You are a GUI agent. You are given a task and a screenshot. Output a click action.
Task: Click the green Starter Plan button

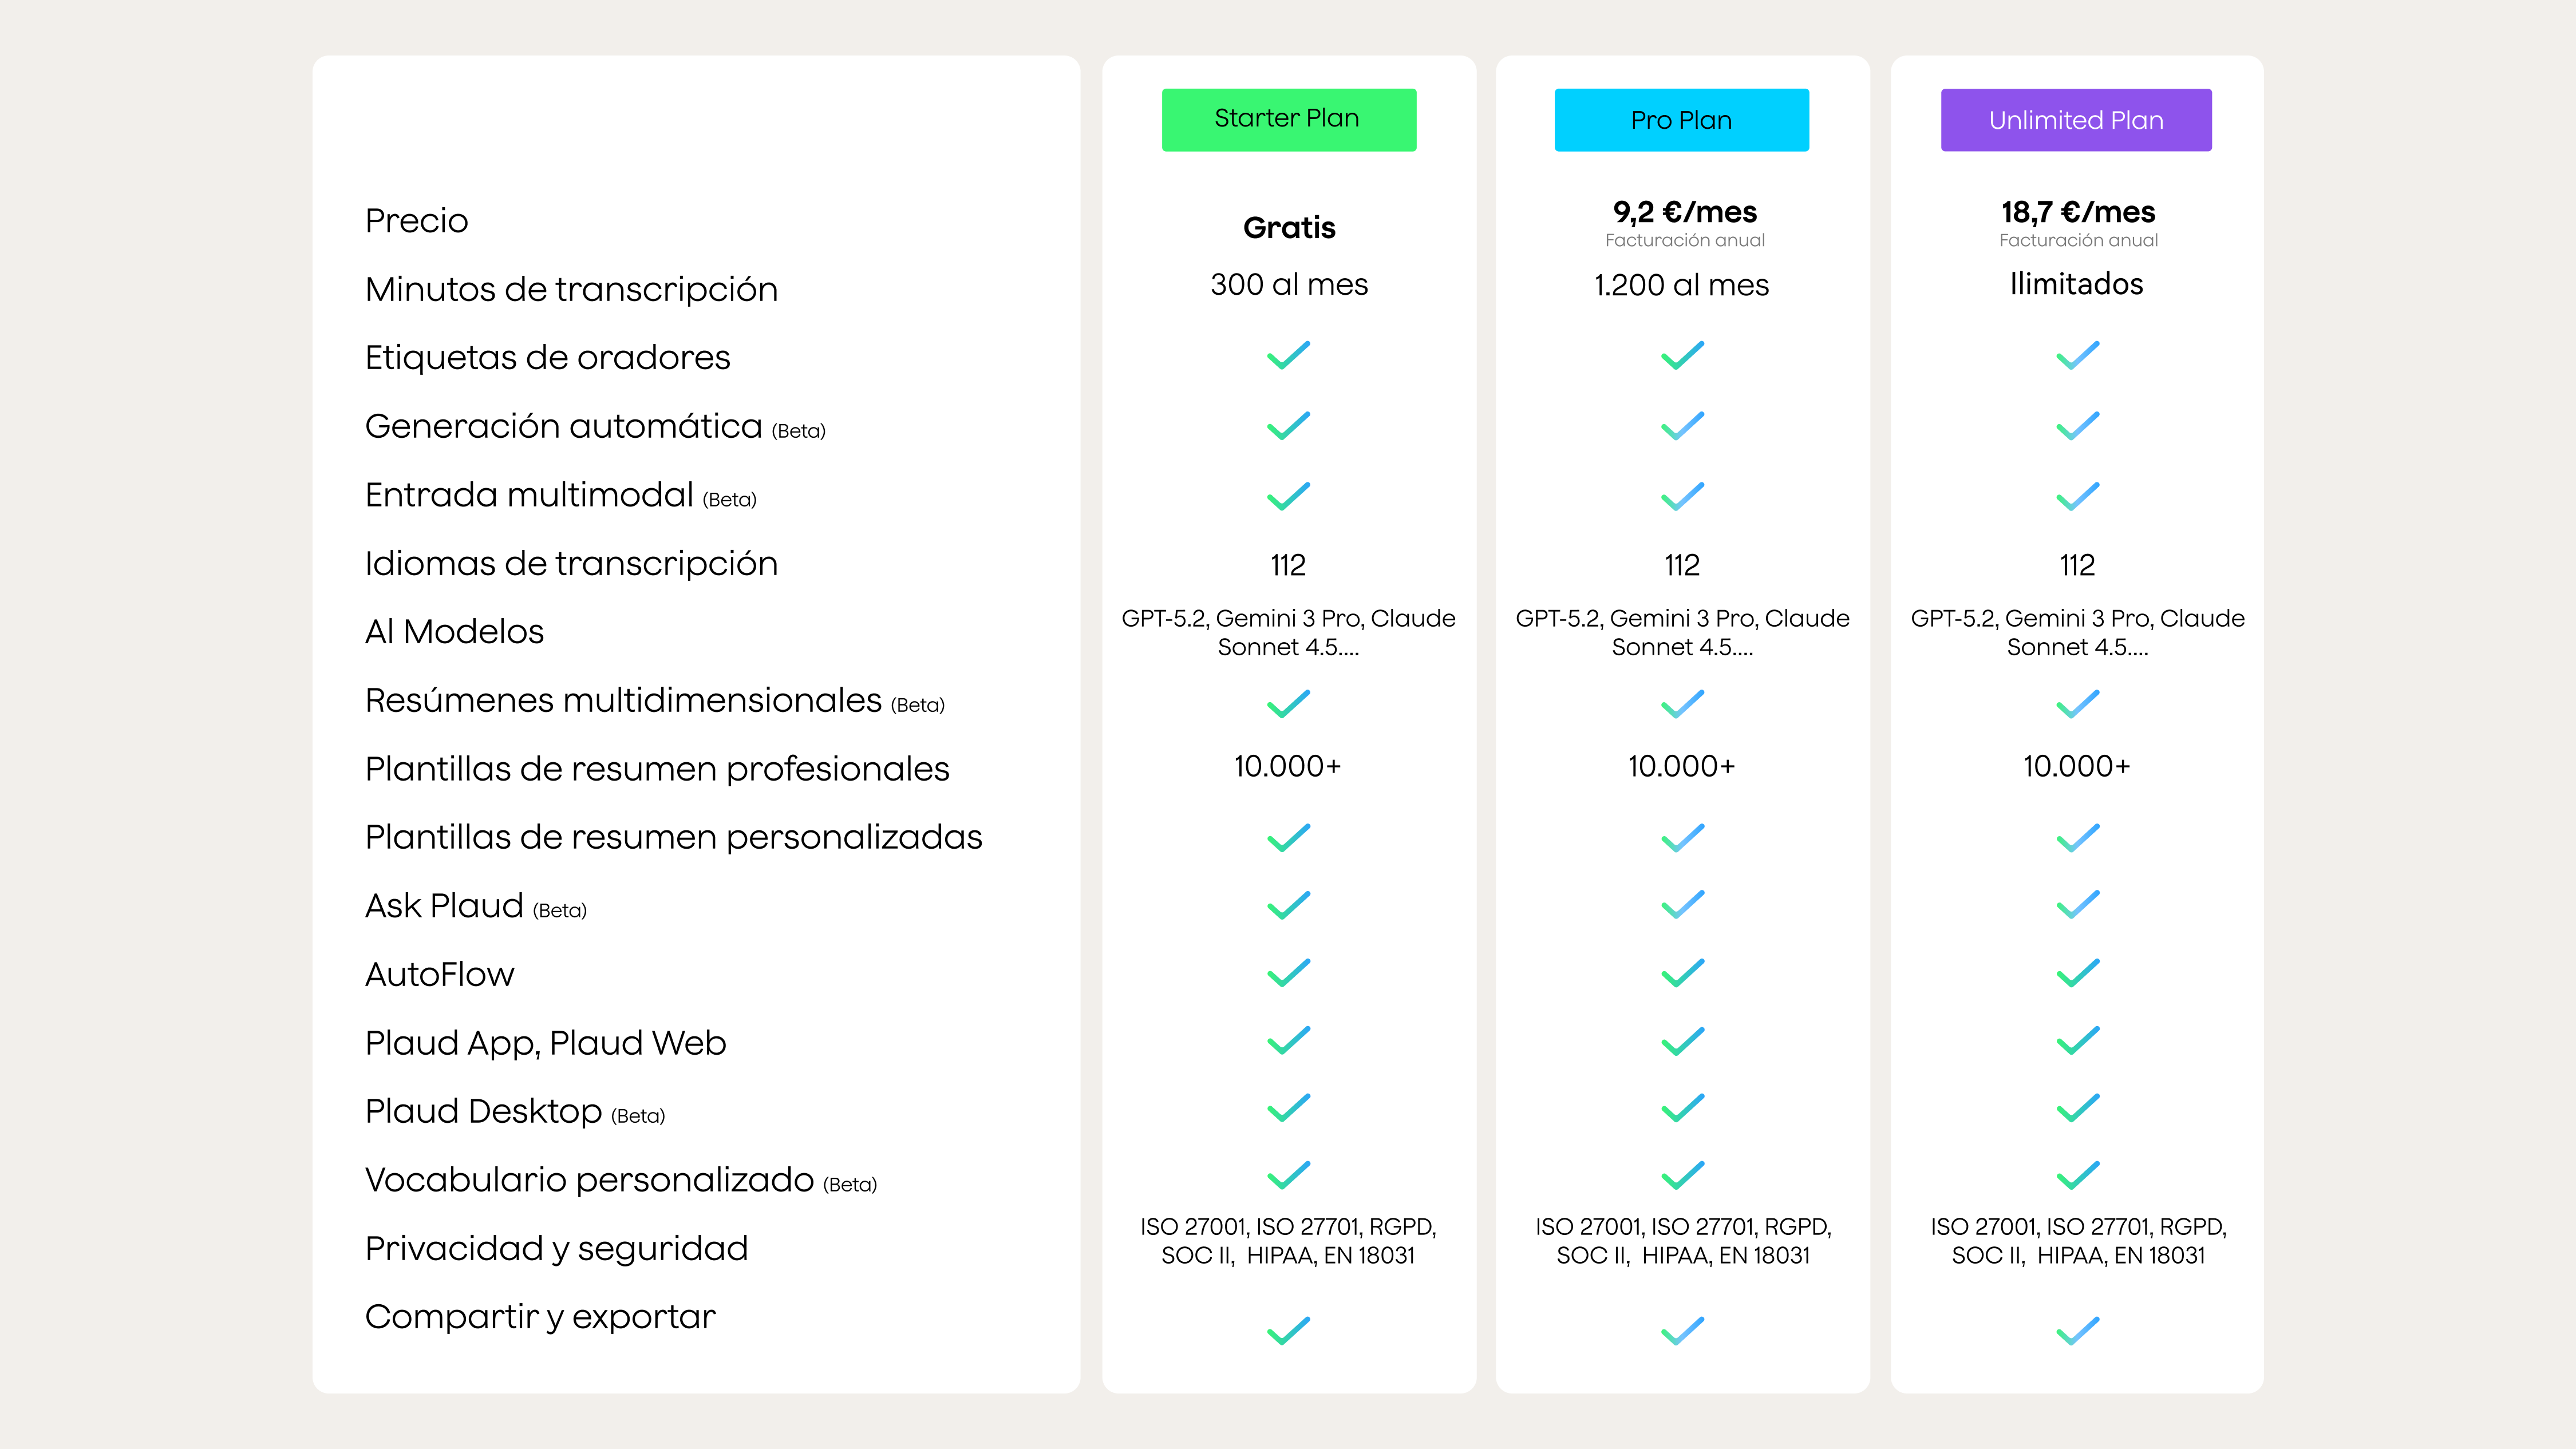1288,120
